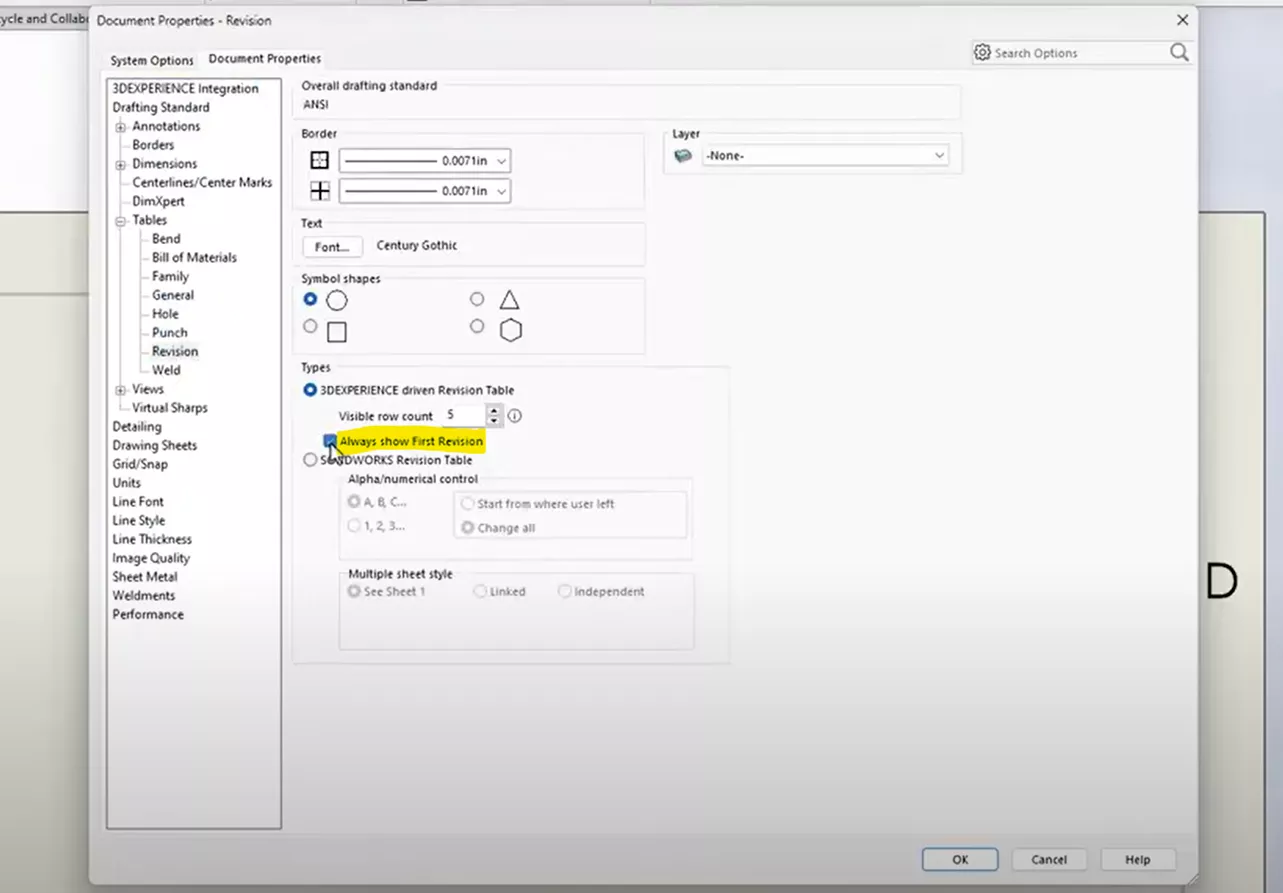
Task: Choose the 1, 2, 3... numerical control
Action: pyautogui.click(x=354, y=525)
